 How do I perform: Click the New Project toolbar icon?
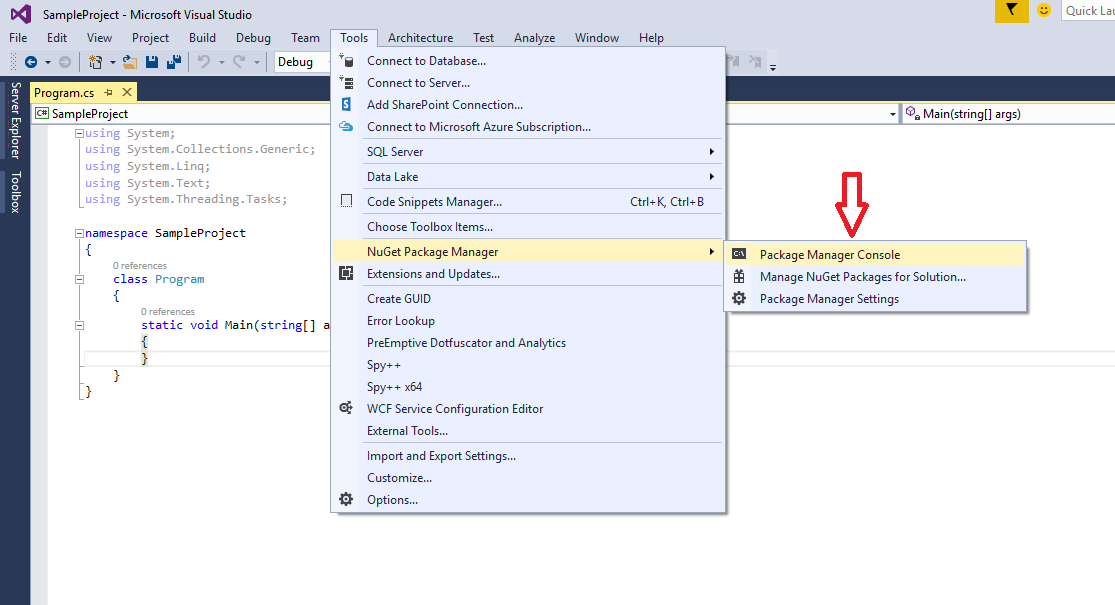tap(95, 63)
